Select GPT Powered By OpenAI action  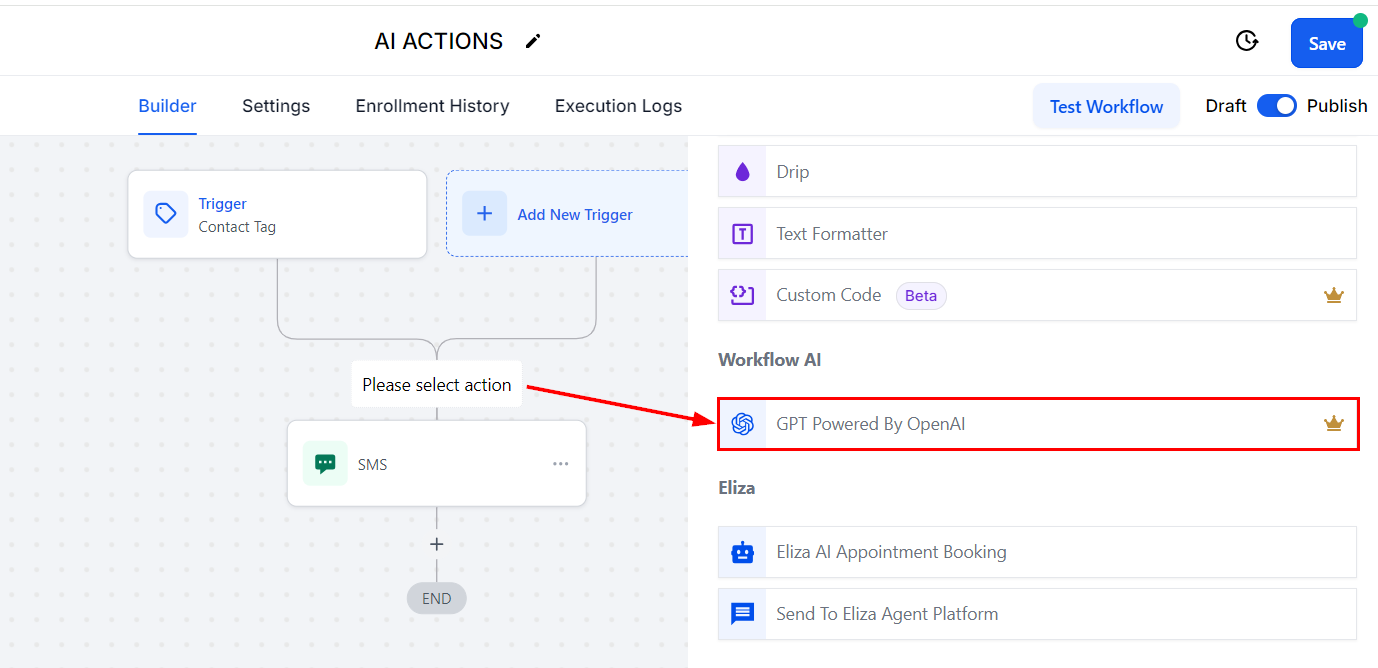pyautogui.click(x=1037, y=424)
